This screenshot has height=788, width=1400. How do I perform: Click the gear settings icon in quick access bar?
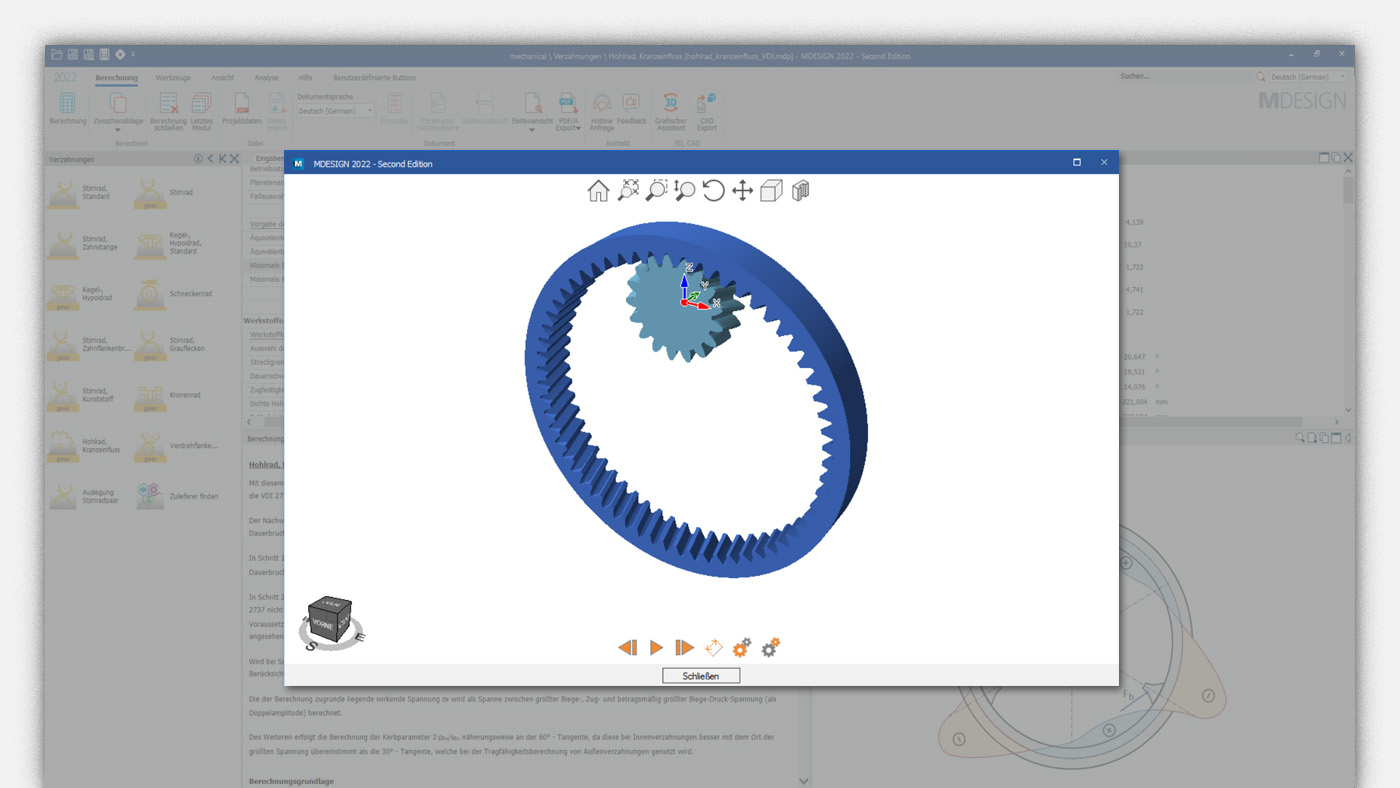[120, 55]
